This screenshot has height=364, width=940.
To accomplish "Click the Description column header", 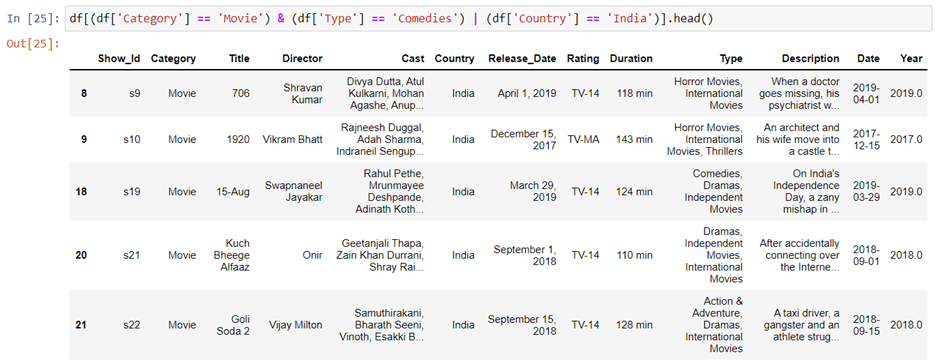I will (811, 59).
